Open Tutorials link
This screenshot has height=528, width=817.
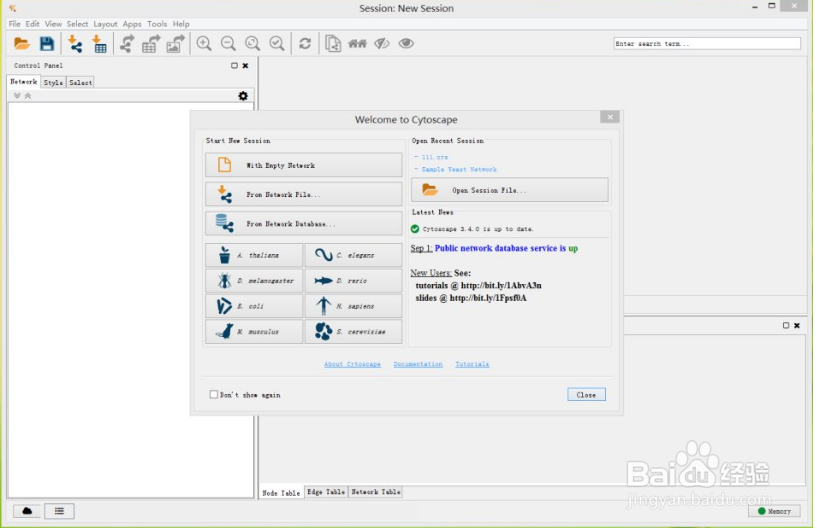pos(472,364)
